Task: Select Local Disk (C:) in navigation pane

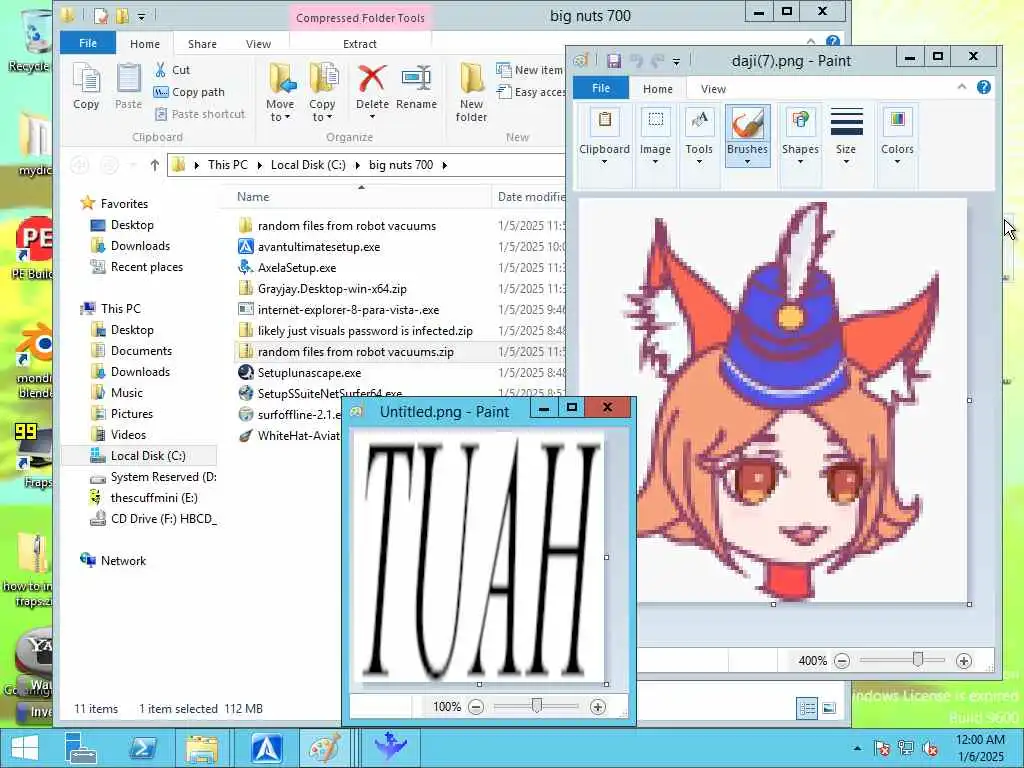Action: tap(148, 455)
